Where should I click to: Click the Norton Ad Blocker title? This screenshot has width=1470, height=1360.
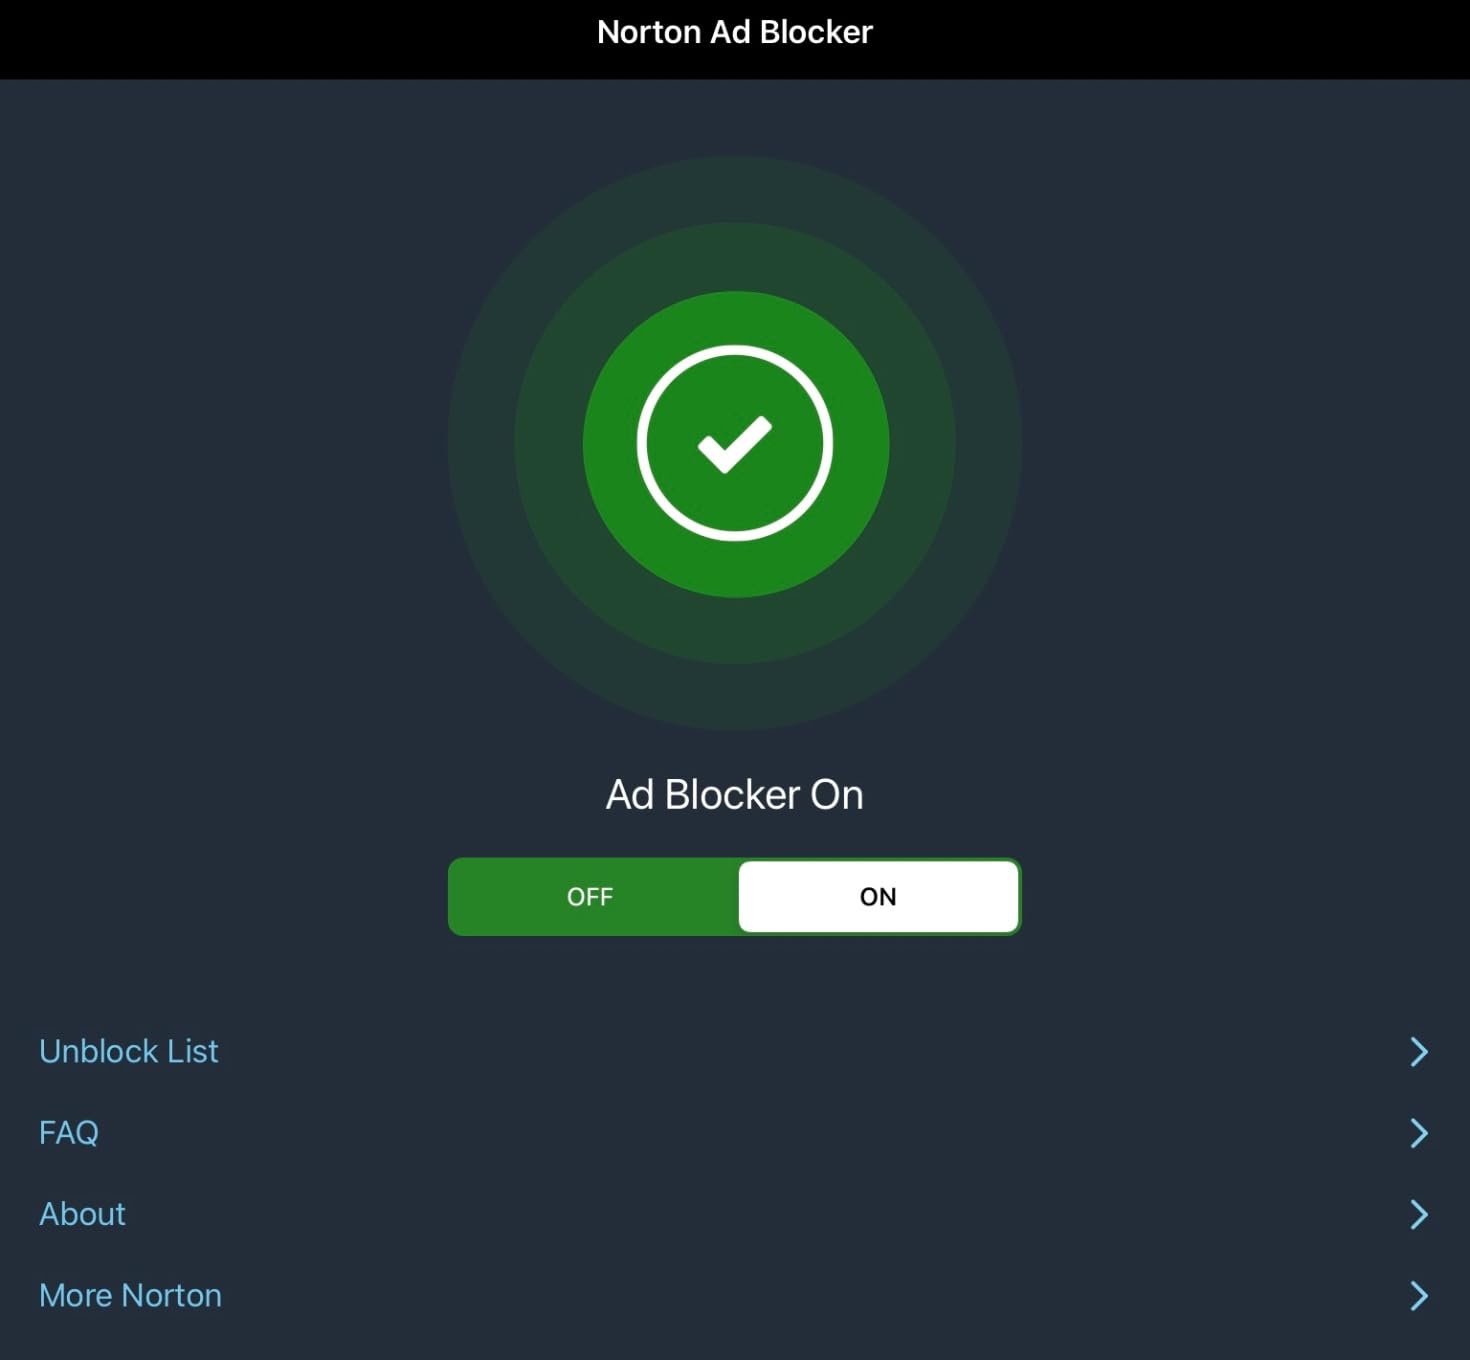(735, 31)
